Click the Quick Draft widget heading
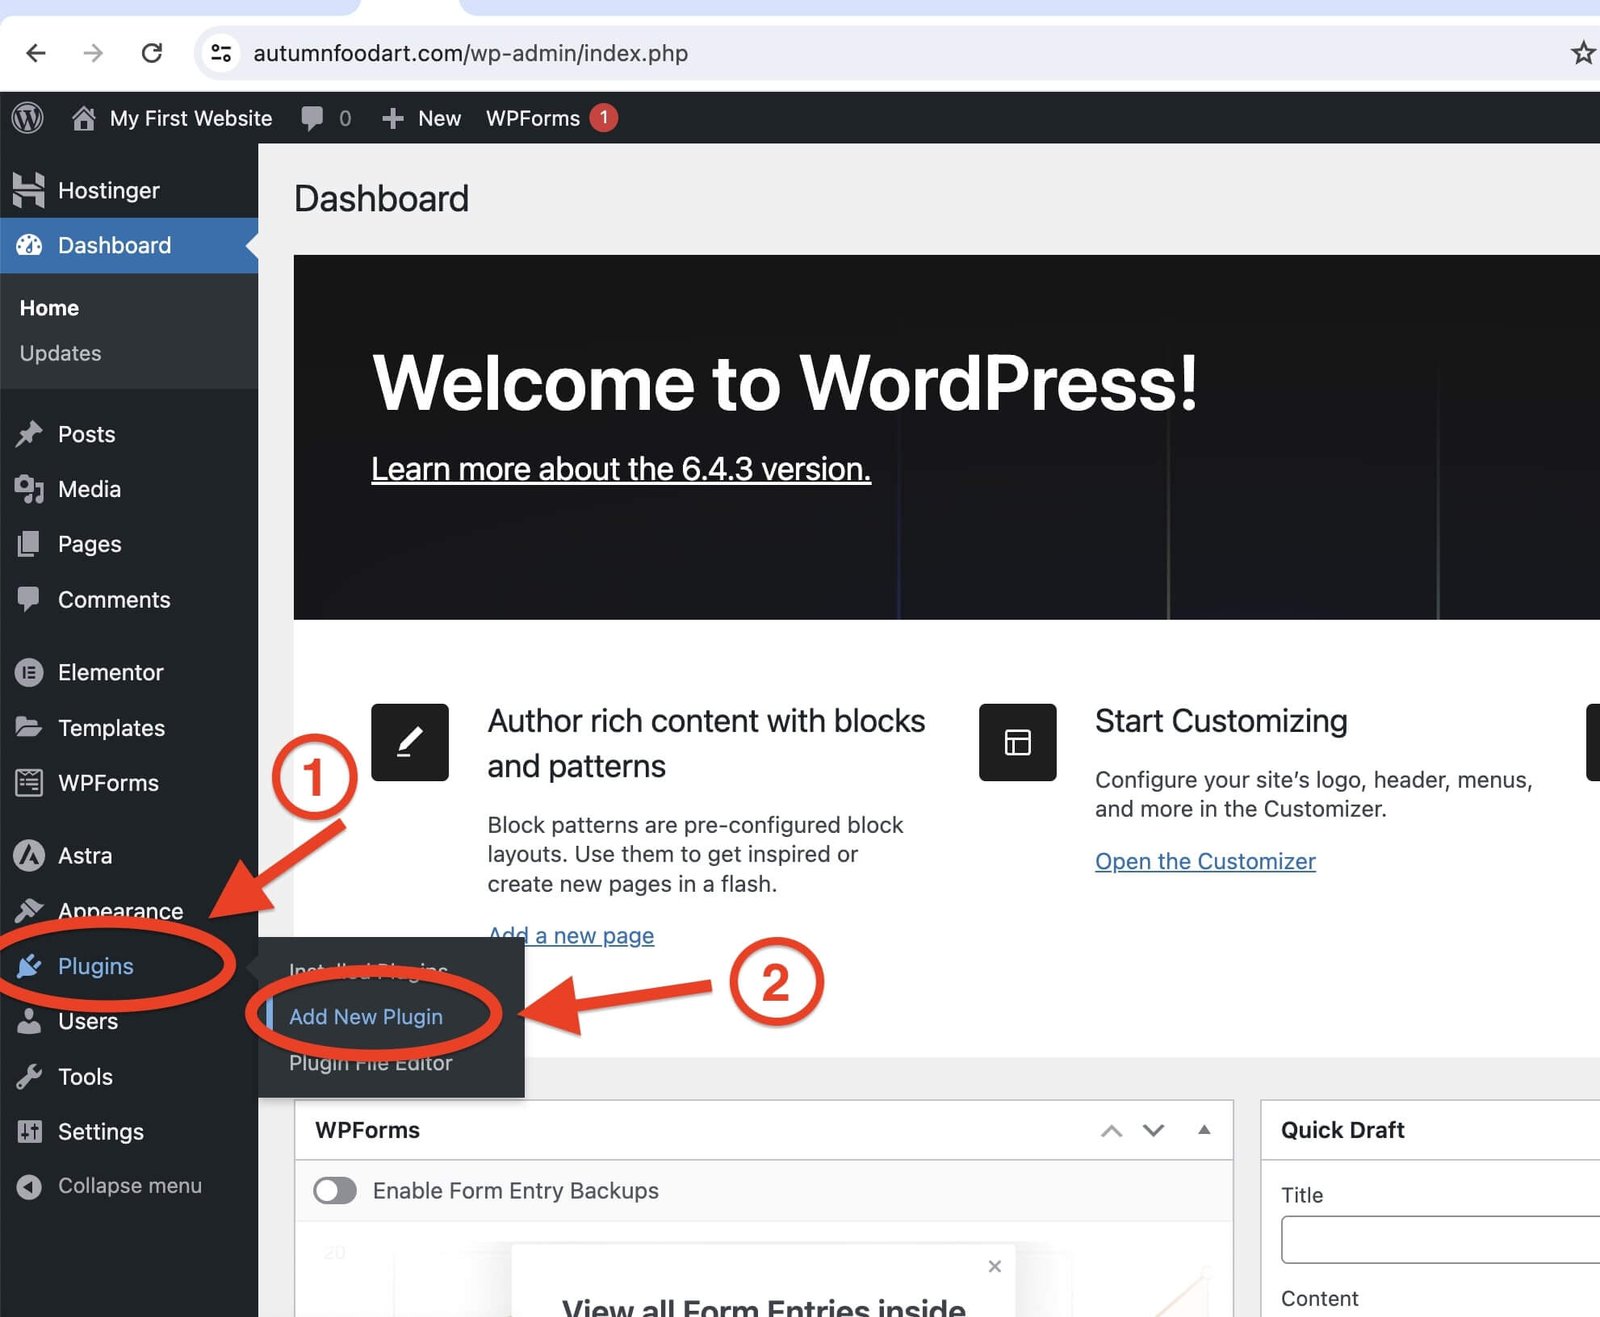The width and height of the screenshot is (1600, 1317). [1342, 1130]
